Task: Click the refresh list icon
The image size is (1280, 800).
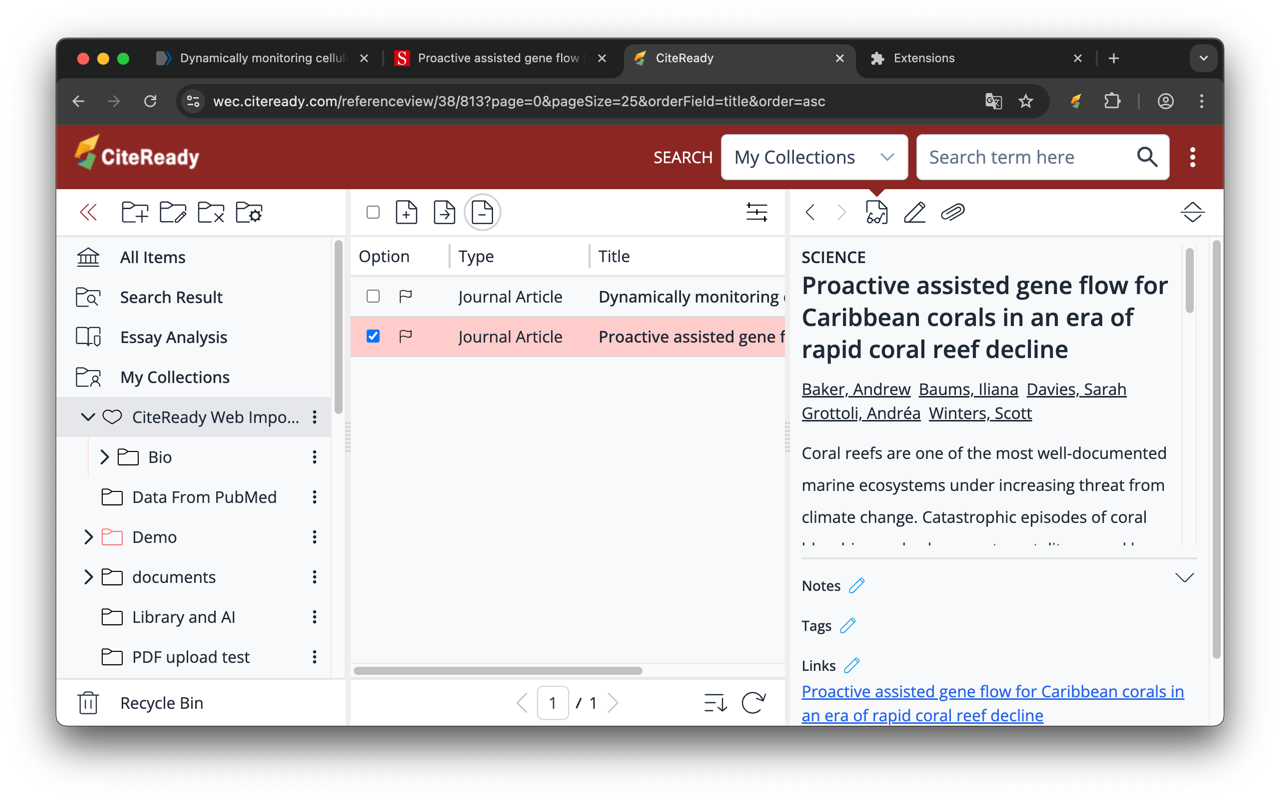Action: pyautogui.click(x=754, y=703)
